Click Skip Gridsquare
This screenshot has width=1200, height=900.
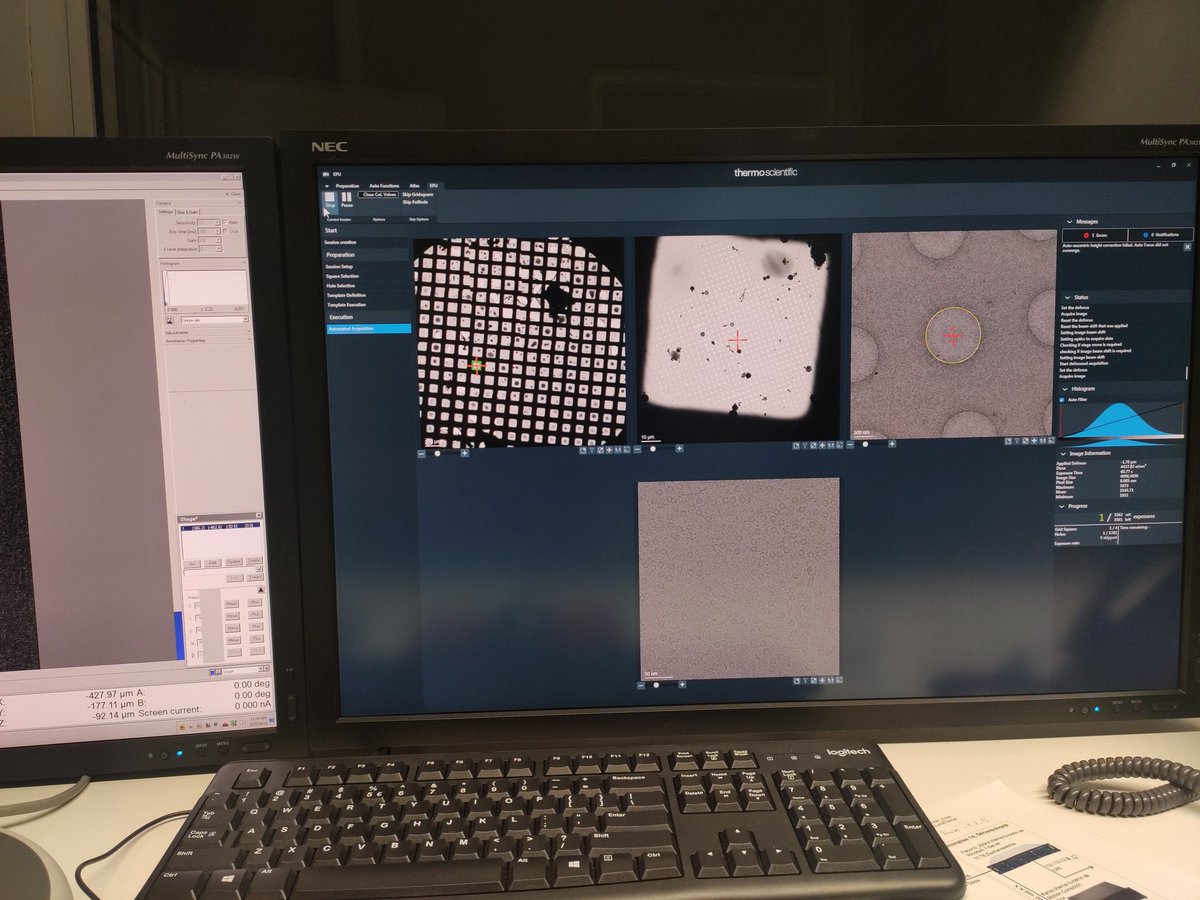[x=418, y=194]
